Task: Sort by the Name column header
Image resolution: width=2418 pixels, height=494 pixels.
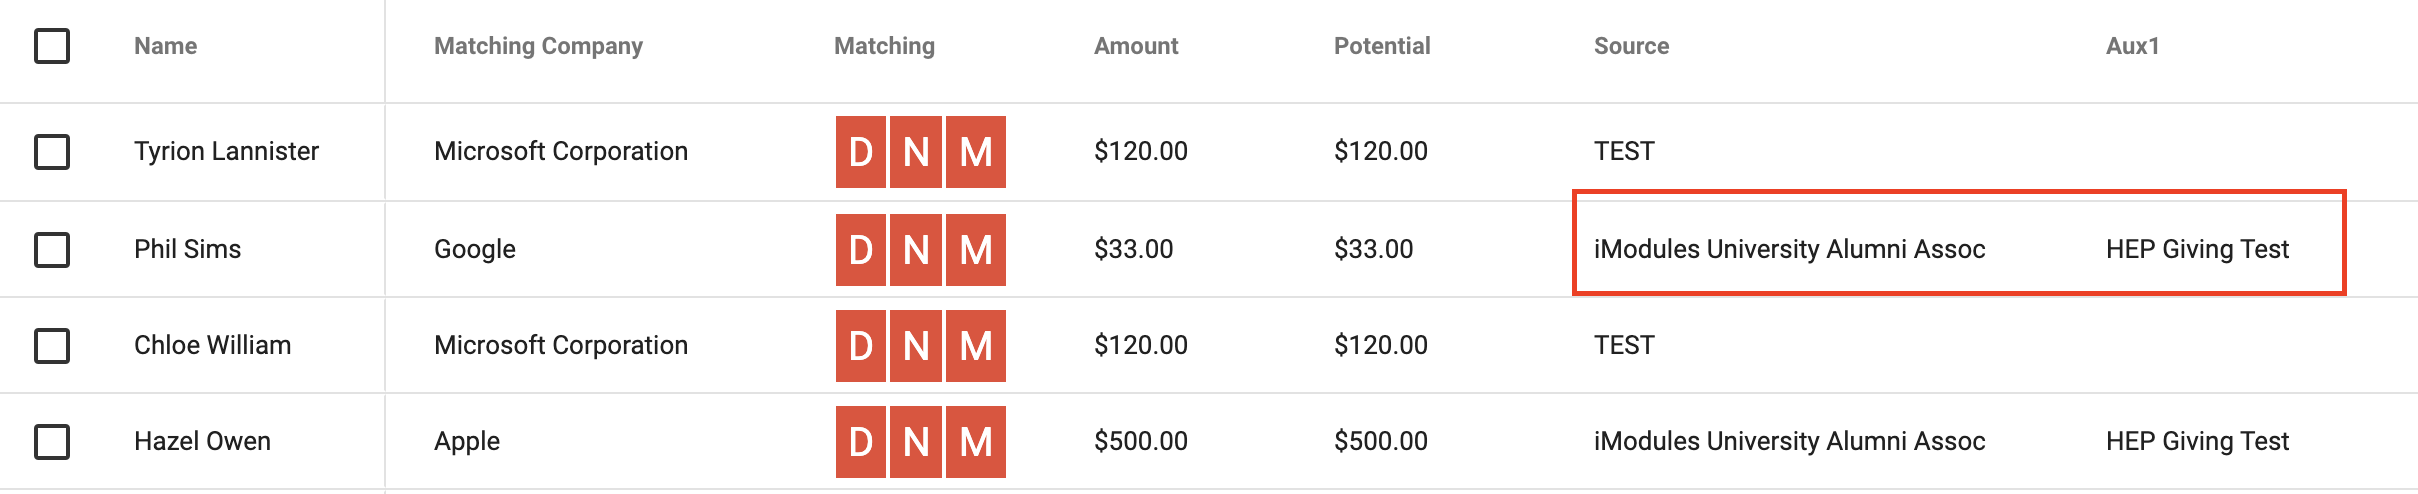Action: pyautogui.click(x=166, y=46)
